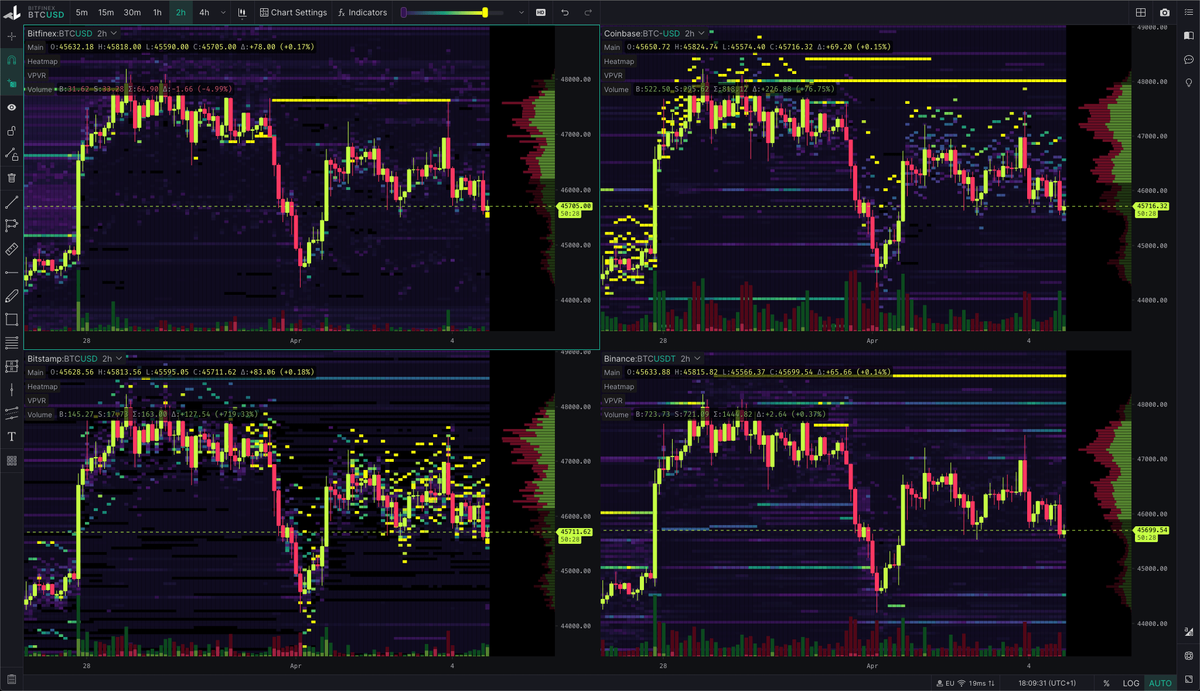
Task: Toggle the HD rendering button
Action: pos(541,13)
